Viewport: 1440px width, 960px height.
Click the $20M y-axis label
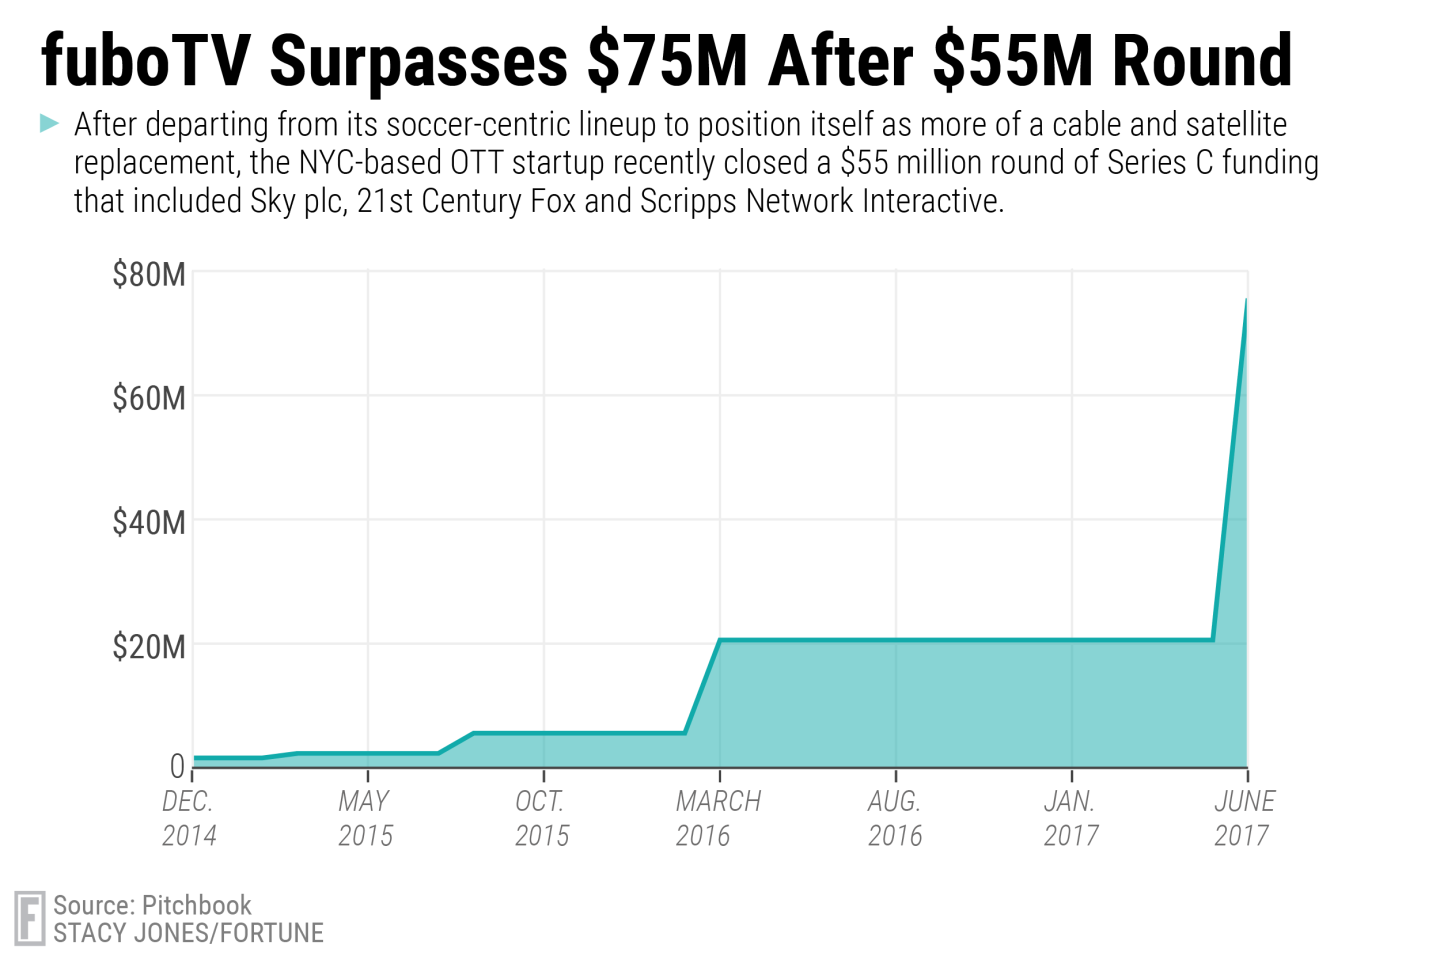pyautogui.click(x=149, y=647)
